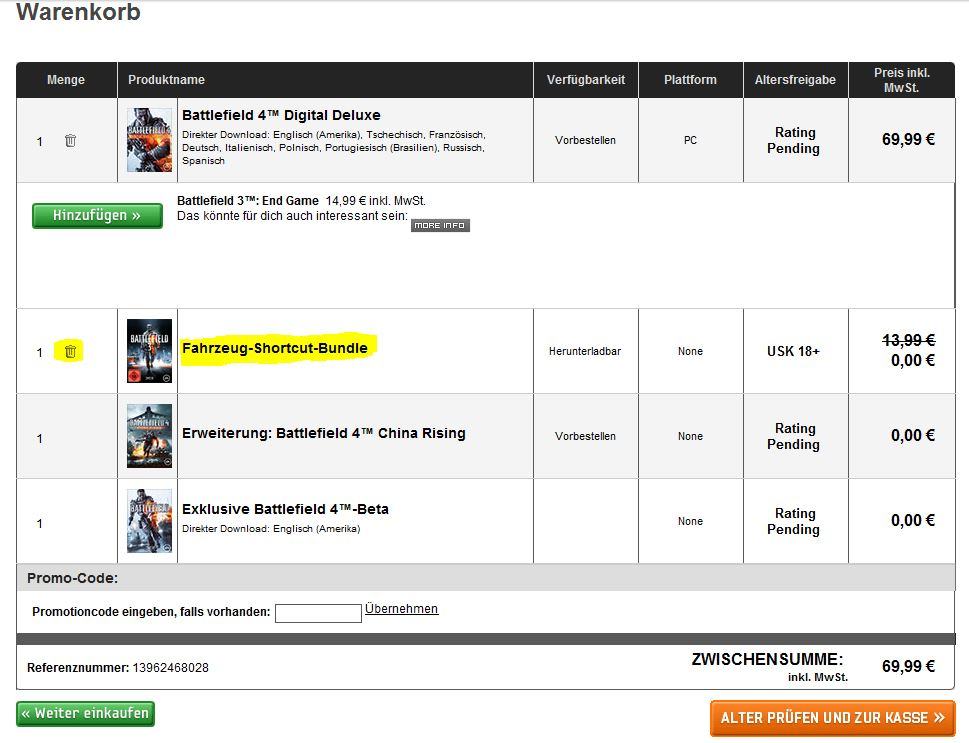This screenshot has height=743, width=969.
Task: Click the Menge column header
Action: pos(66,80)
